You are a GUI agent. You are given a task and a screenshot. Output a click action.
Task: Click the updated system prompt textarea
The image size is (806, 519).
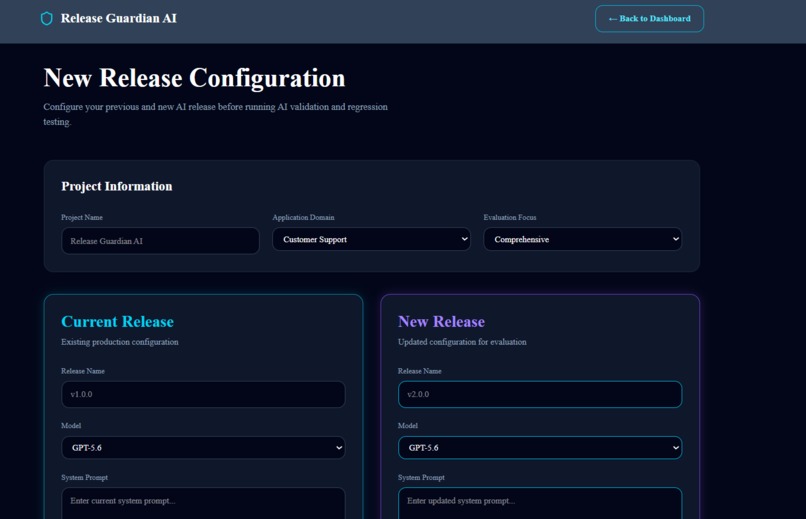(x=540, y=504)
